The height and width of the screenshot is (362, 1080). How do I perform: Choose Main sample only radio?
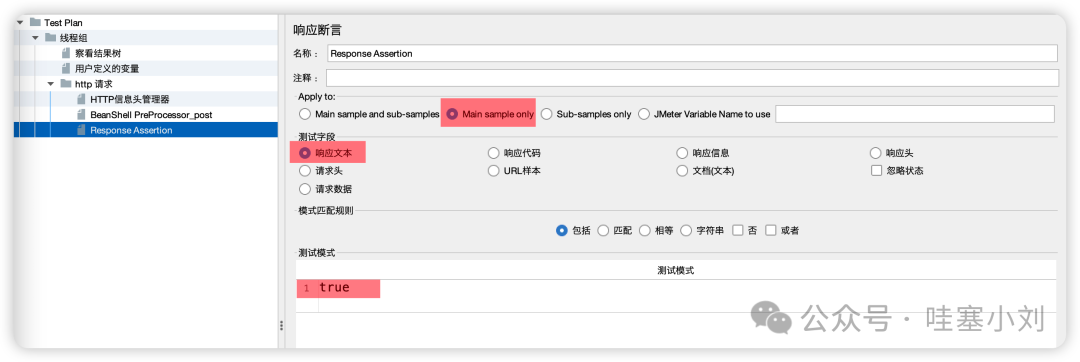pos(453,114)
